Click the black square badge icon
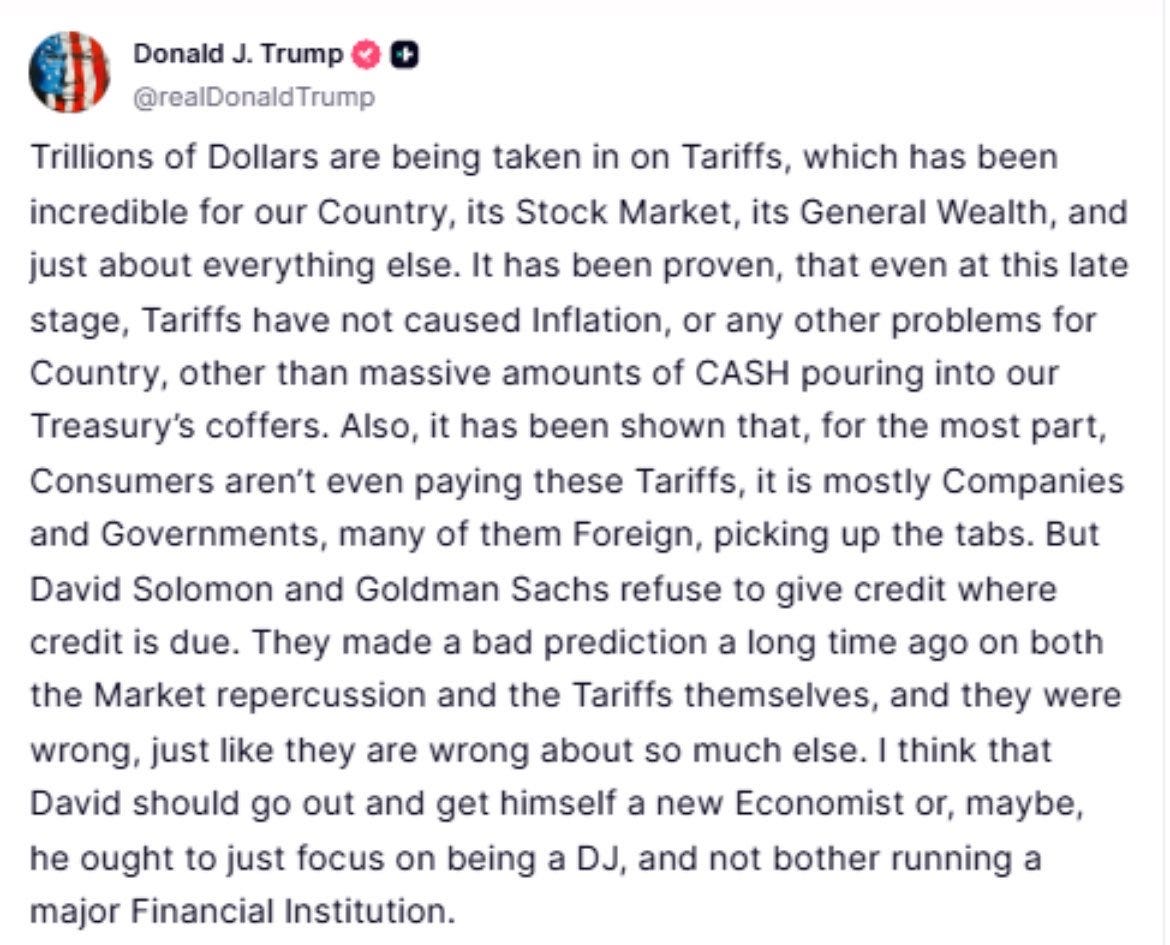This screenshot has width=1170, height=945. click(404, 55)
